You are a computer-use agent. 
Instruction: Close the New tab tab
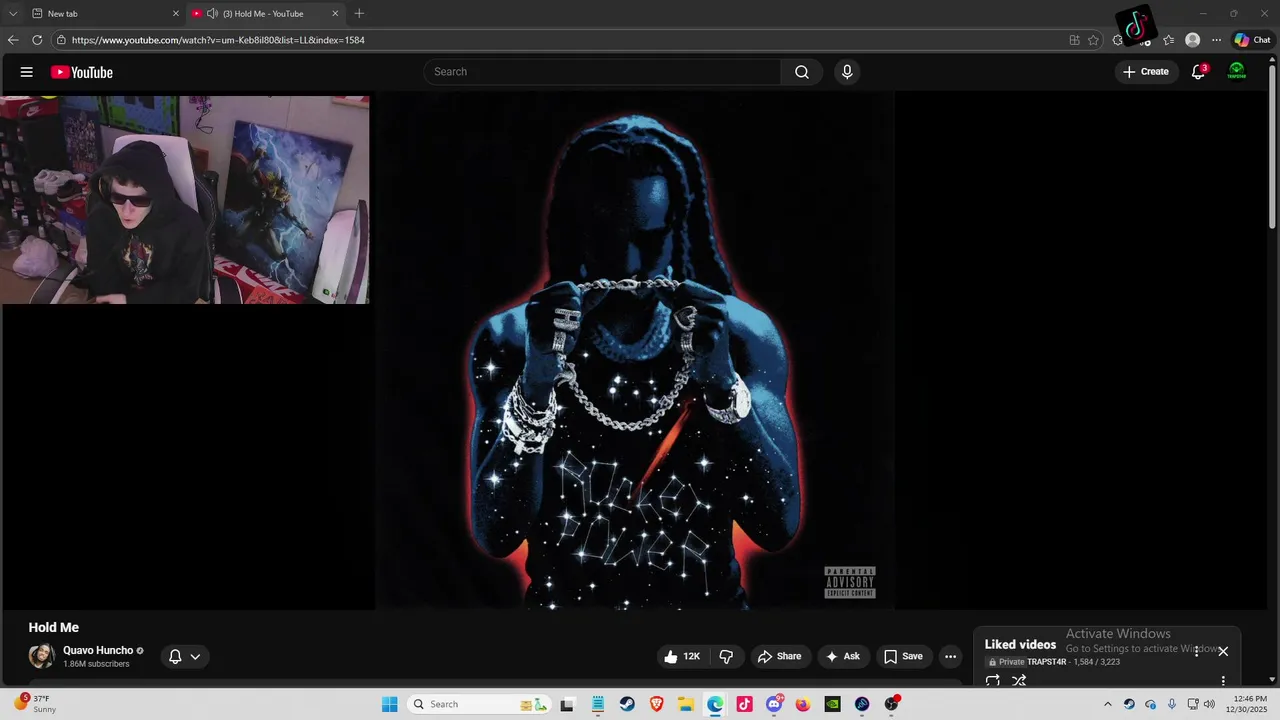click(x=176, y=14)
